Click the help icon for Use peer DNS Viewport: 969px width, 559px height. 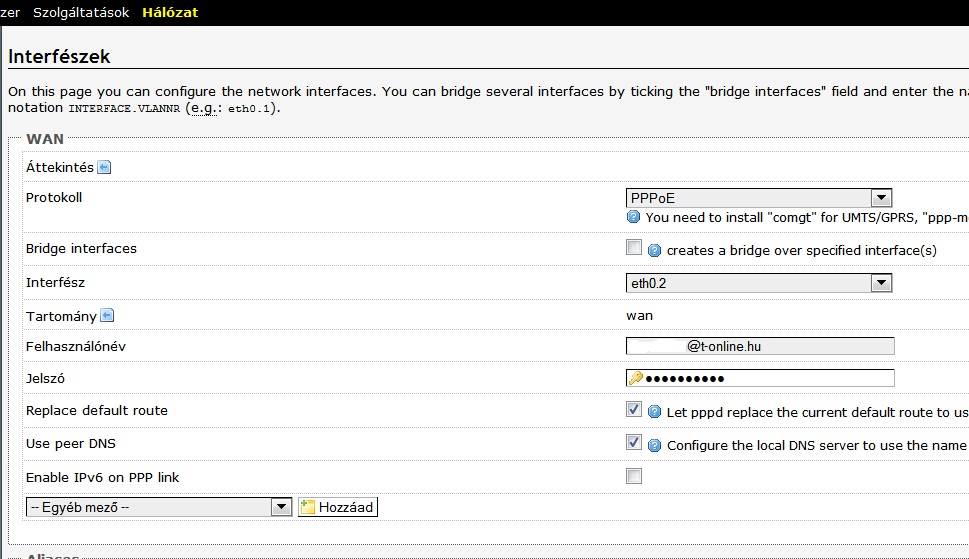click(x=655, y=445)
